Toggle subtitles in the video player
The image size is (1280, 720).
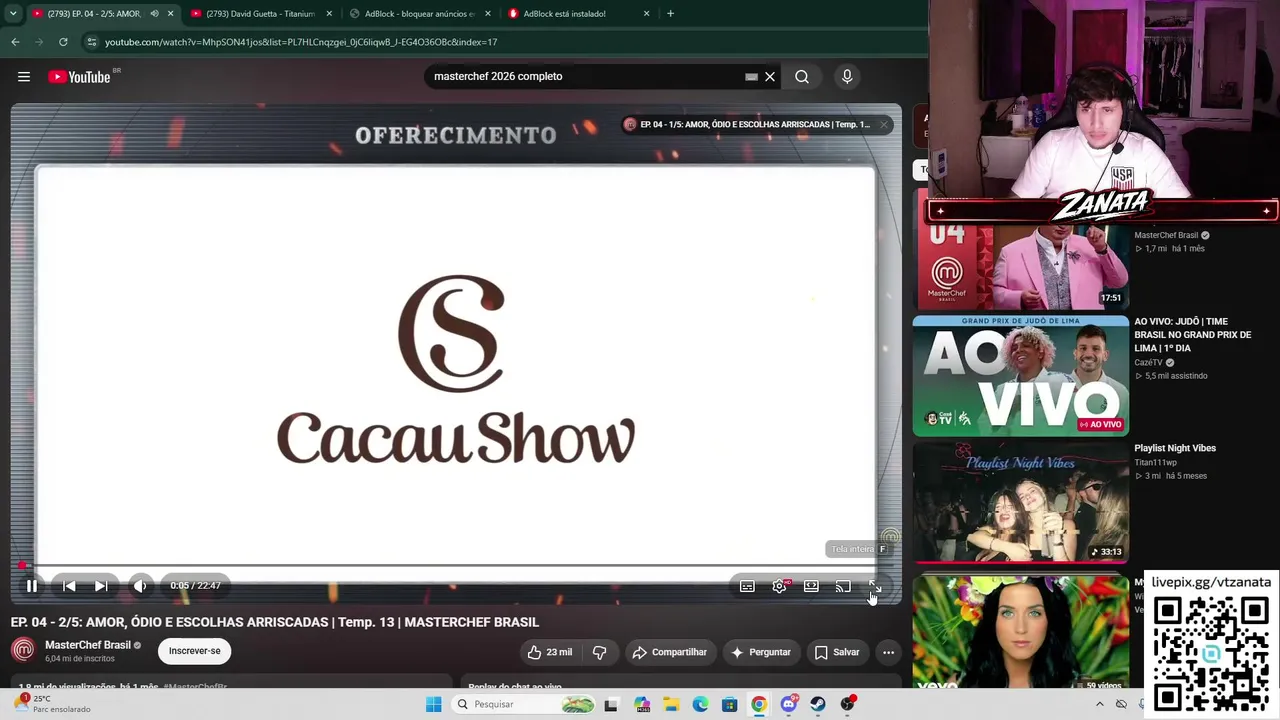pyautogui.click(x=747, y=586)
